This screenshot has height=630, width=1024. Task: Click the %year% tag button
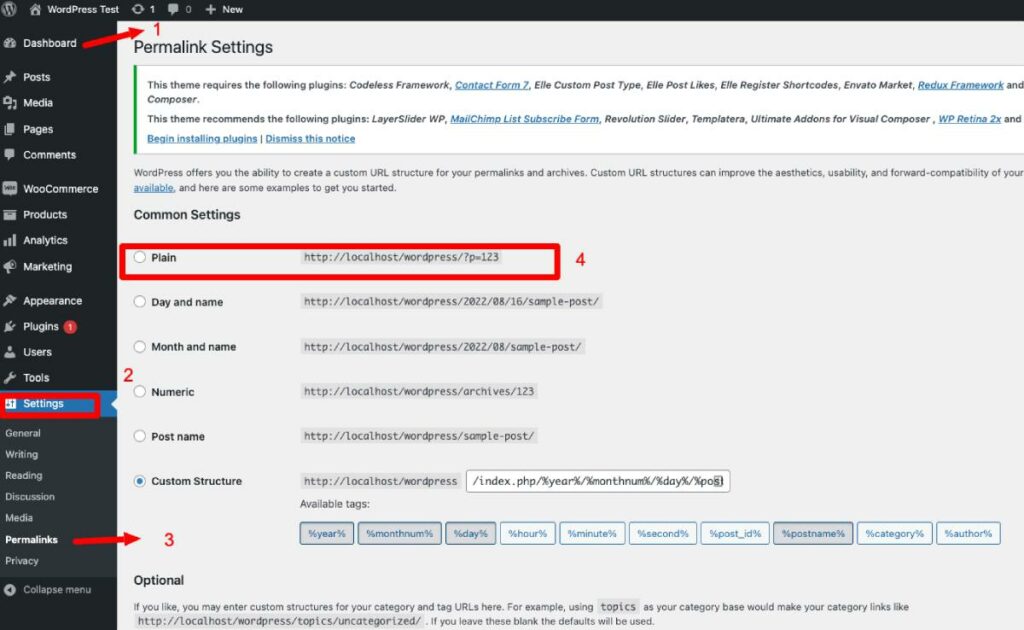point(327,533)
